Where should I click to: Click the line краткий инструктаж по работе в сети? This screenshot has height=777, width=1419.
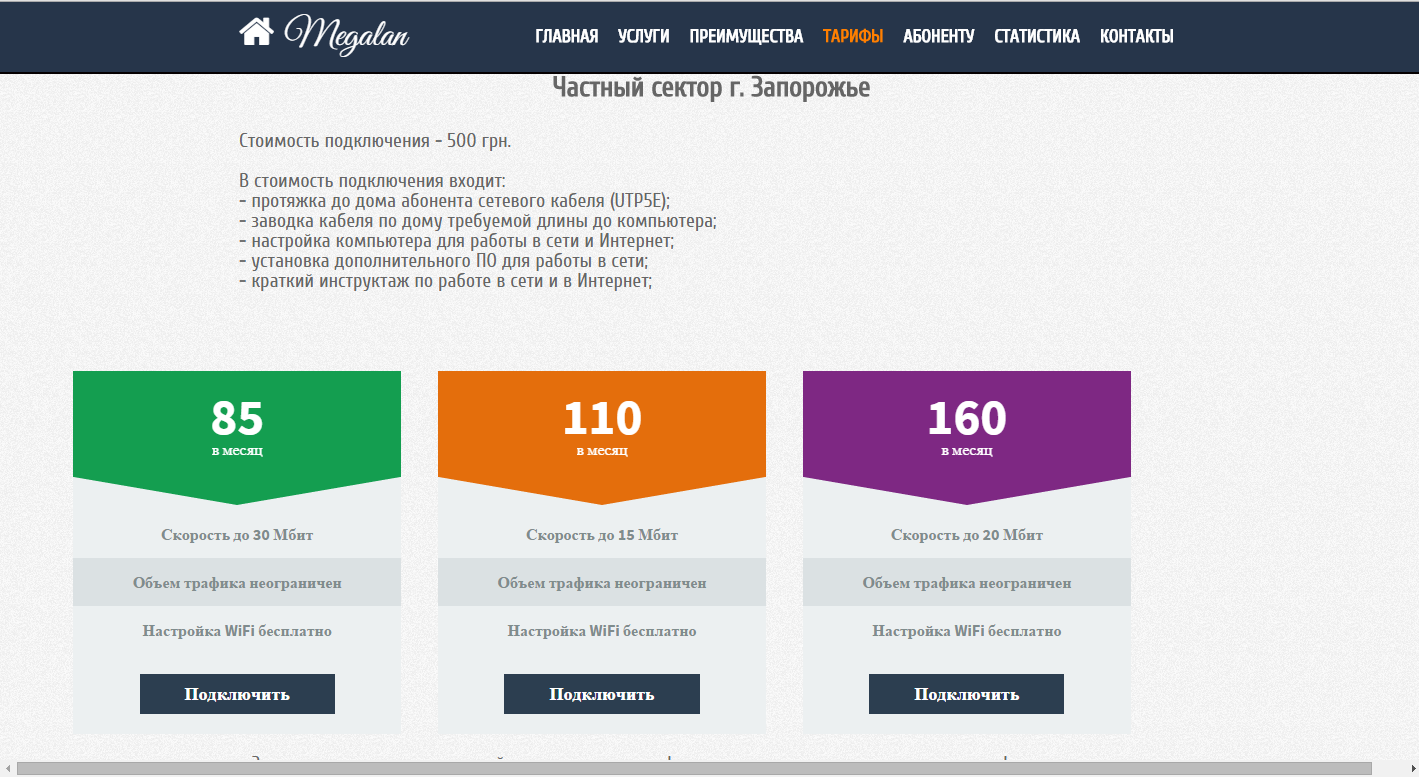[446, 281]
